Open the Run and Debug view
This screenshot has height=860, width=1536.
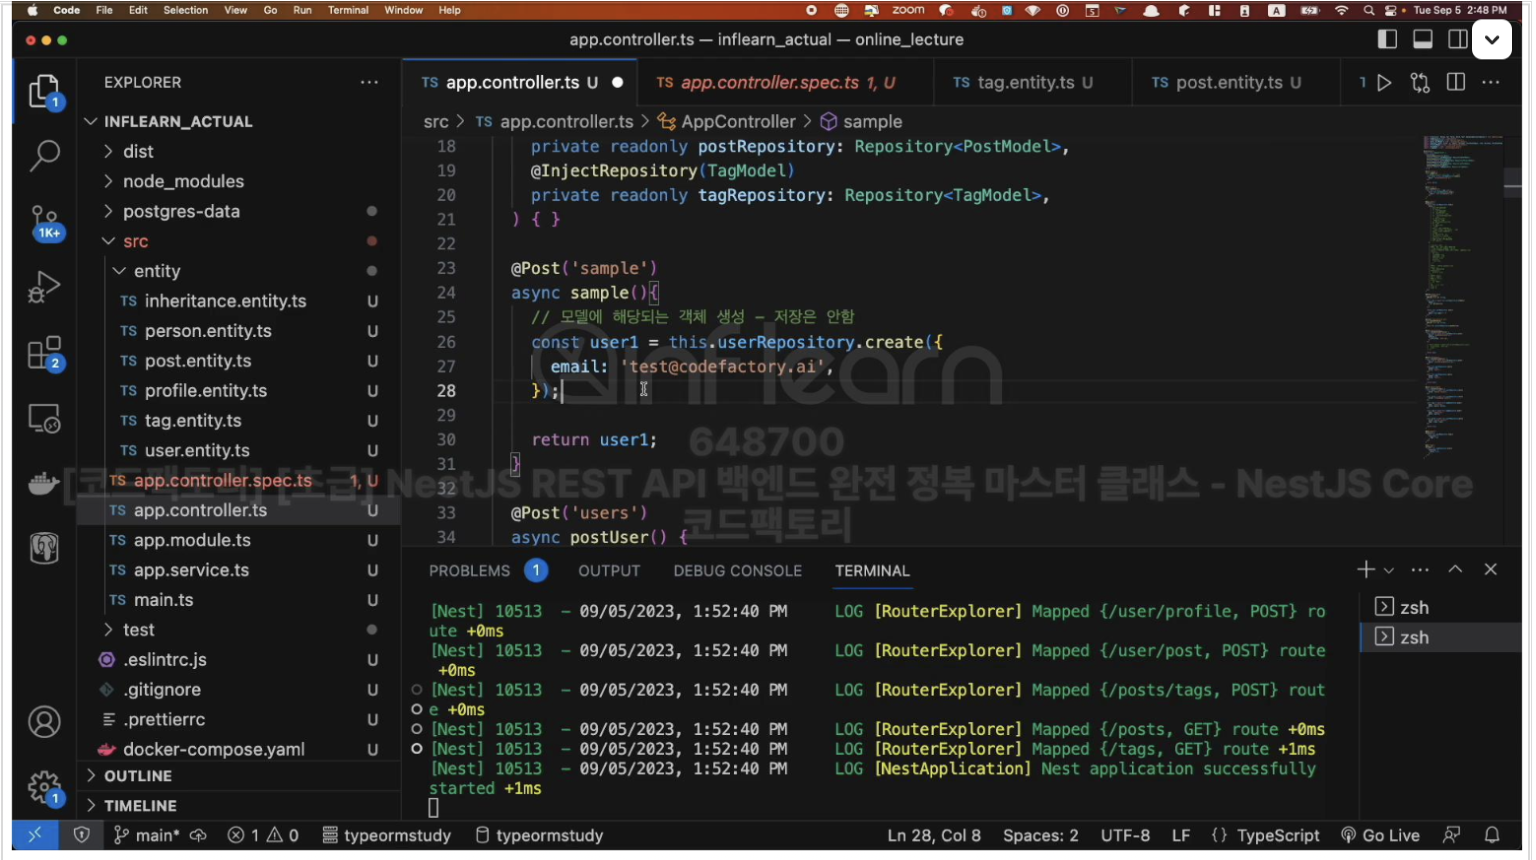tap(44, 288)
